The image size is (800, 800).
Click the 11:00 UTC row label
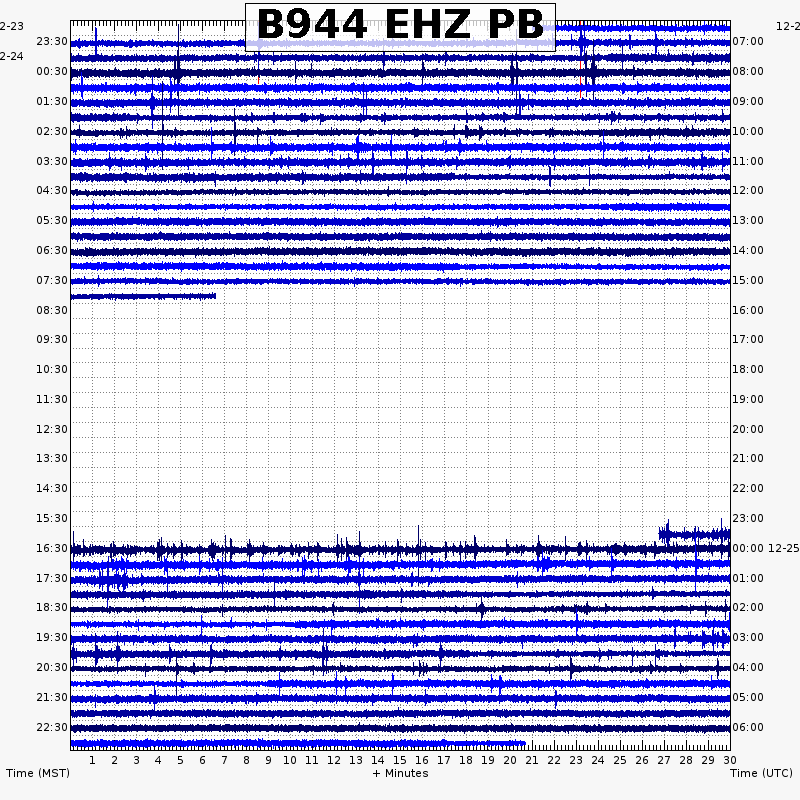748,162
